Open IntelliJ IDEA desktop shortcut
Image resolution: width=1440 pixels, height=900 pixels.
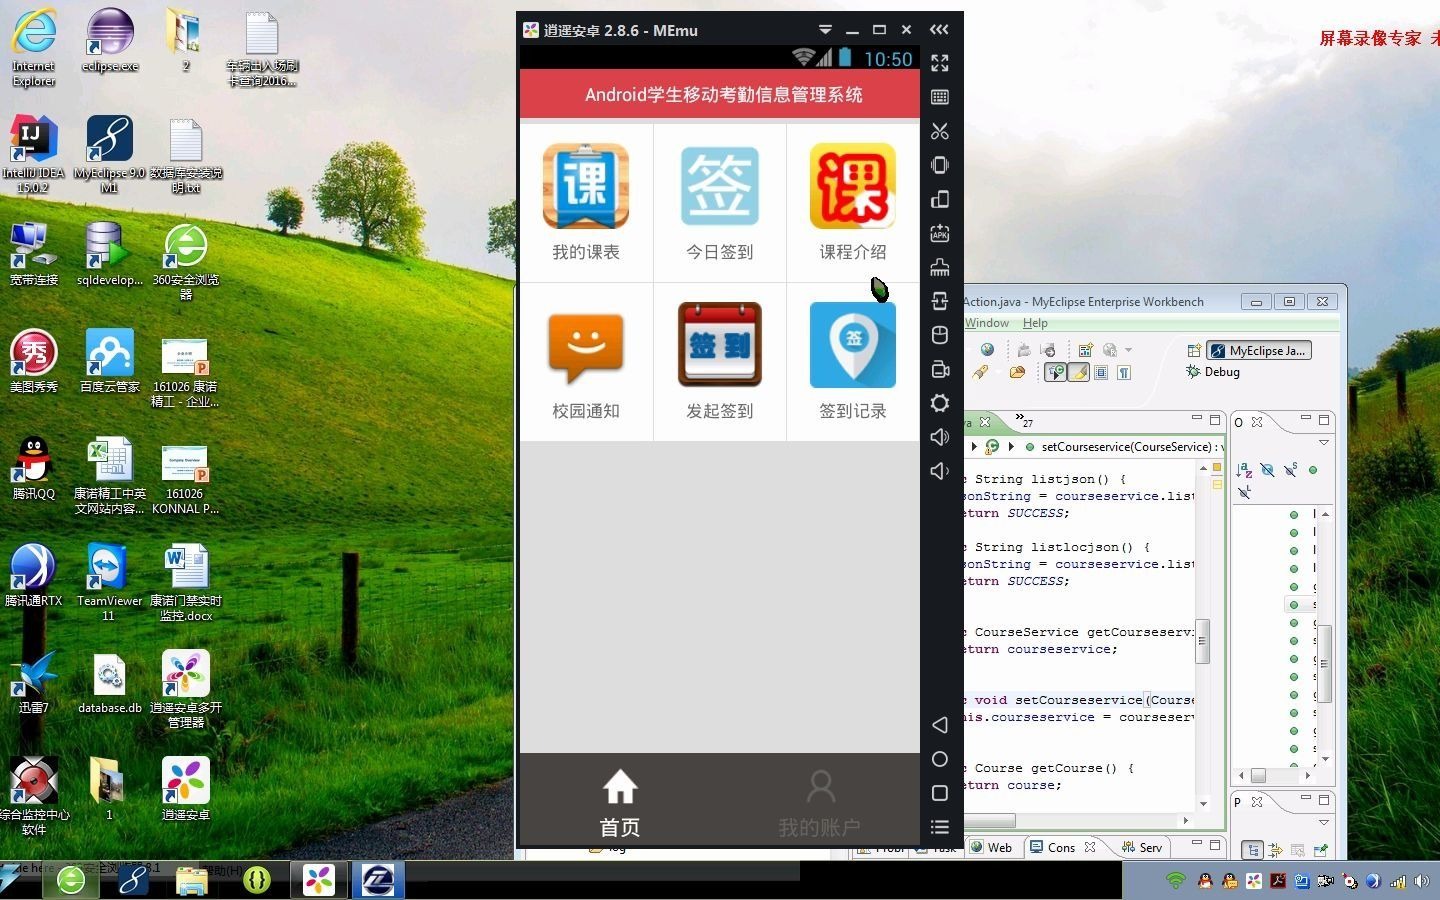tap(34, 153)
